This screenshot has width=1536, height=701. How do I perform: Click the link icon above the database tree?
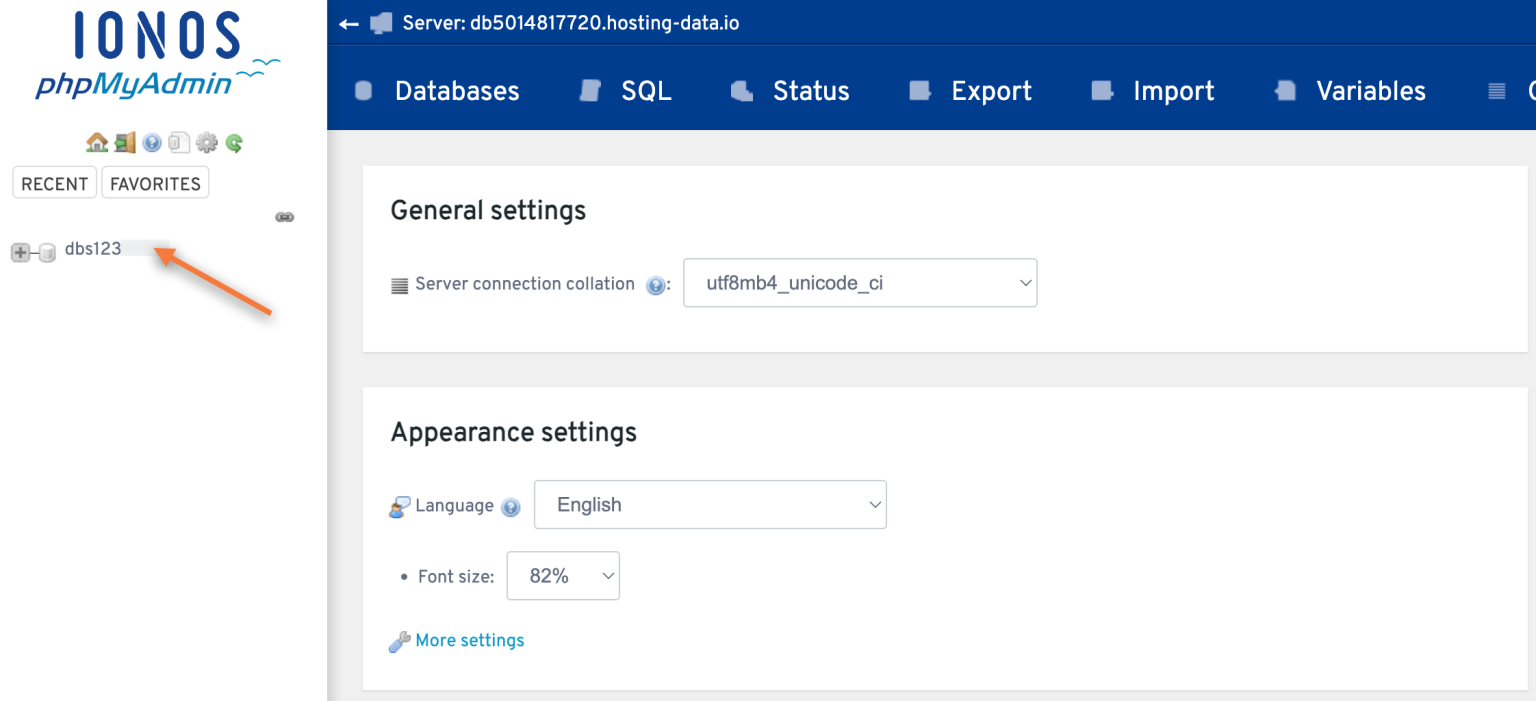click(284, 216)
